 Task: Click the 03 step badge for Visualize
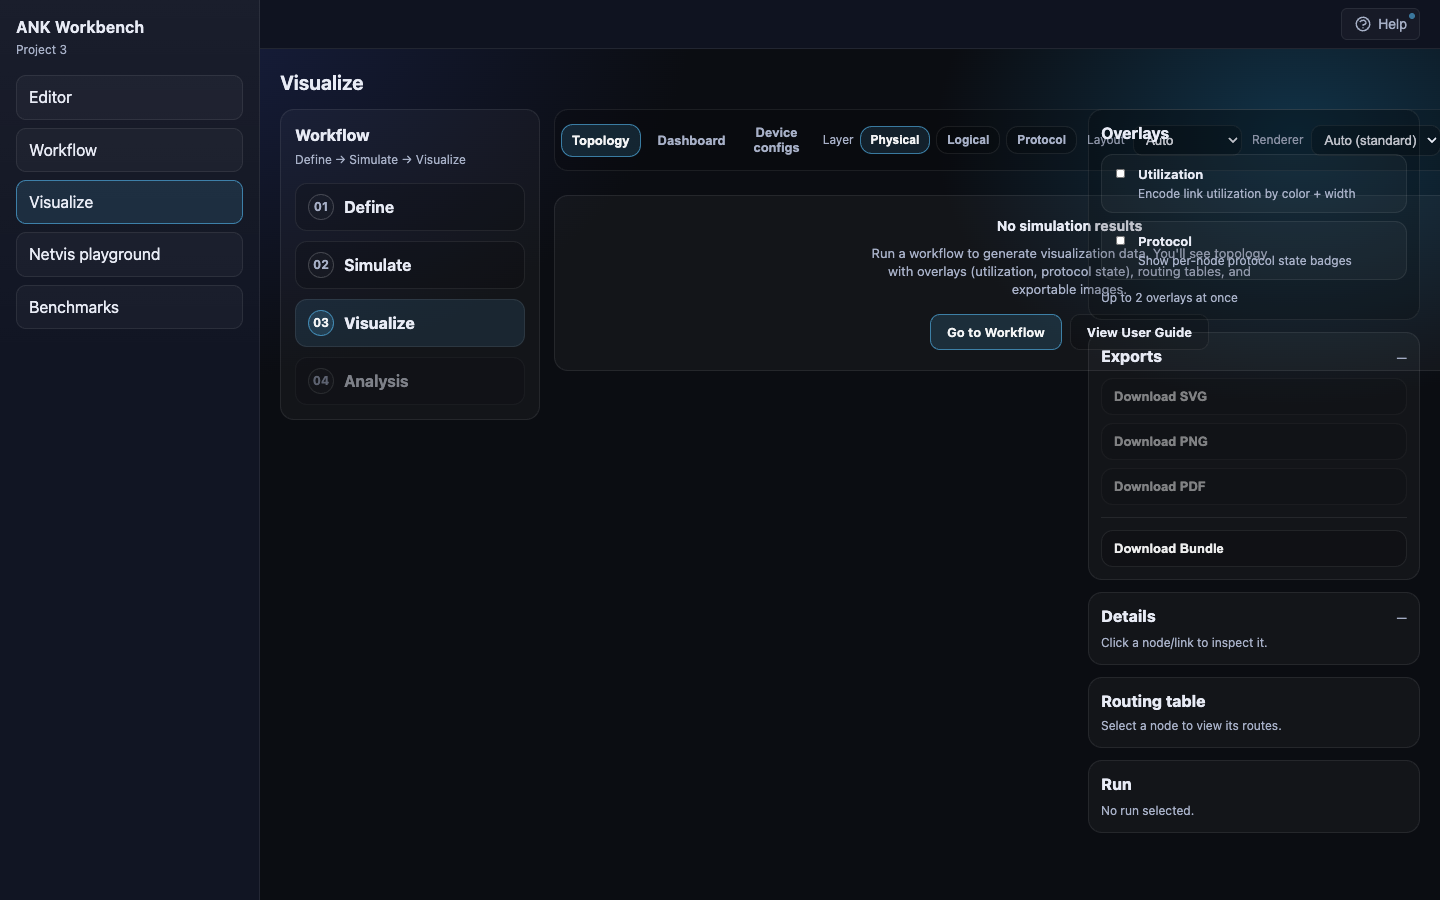tap(321, 323)
